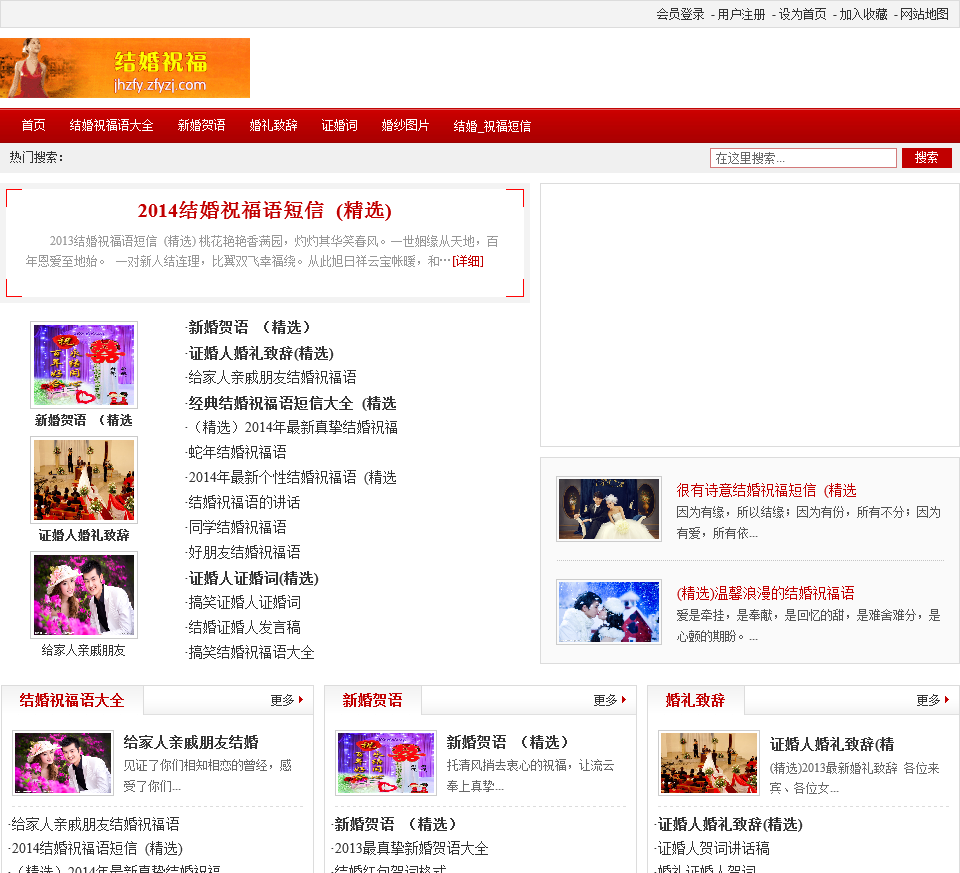The width and height of the screenshot is (960, 873).
Task: Open 证婚词 navigation item
Action: pos(339,126)
